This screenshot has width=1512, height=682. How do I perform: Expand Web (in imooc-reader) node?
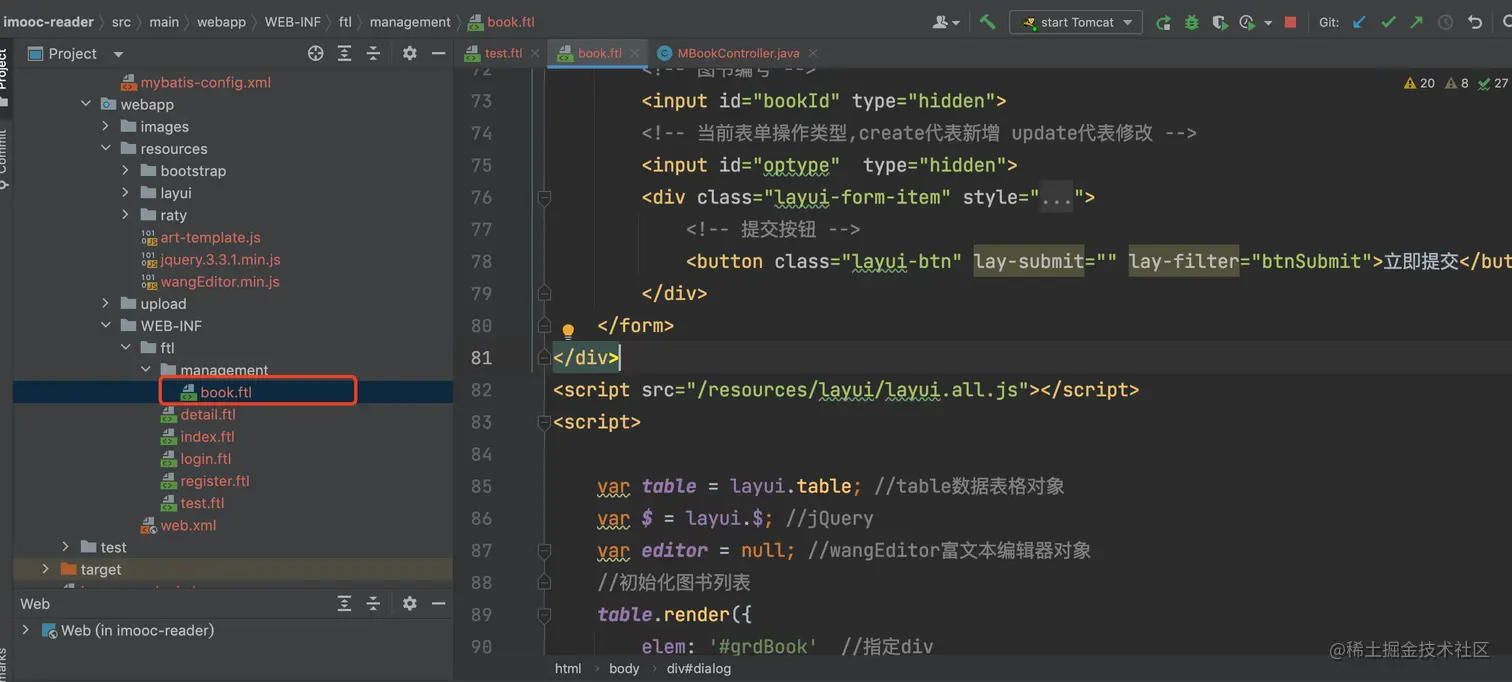click(x=26, y=630)
